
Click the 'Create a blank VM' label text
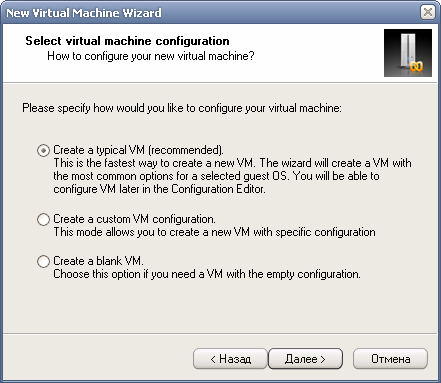pos(98,261)
